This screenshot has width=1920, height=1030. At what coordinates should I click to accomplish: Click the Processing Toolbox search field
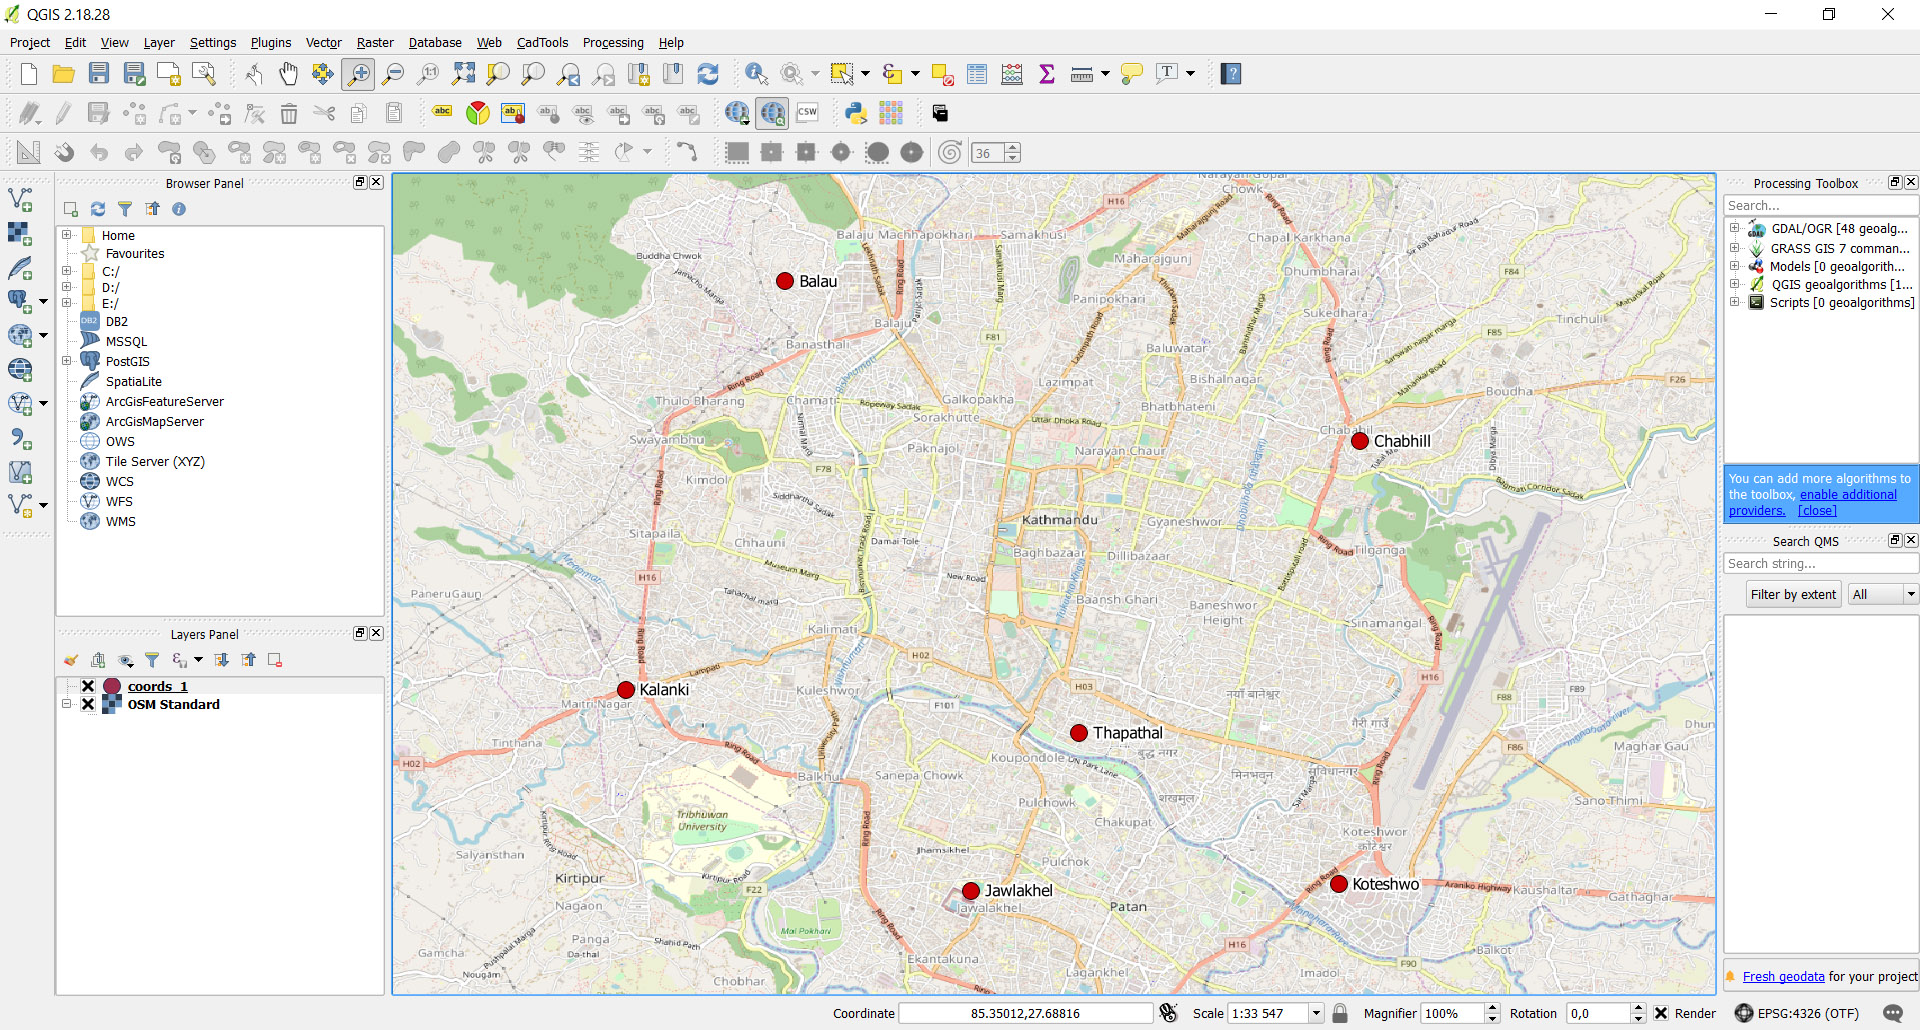coord(1821,205)
